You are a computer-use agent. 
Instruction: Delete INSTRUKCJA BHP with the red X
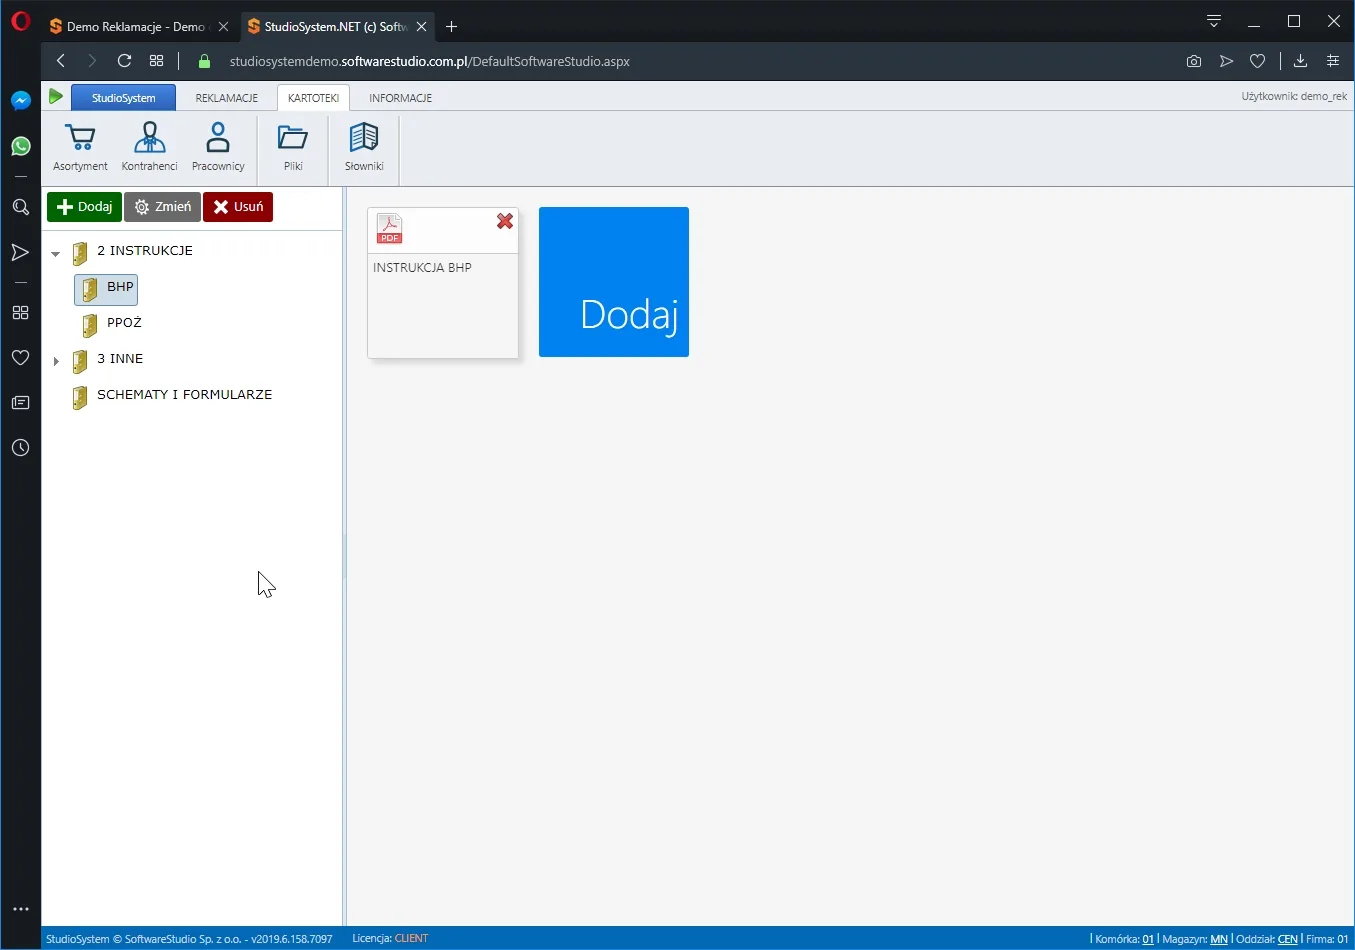coord(505,221)
